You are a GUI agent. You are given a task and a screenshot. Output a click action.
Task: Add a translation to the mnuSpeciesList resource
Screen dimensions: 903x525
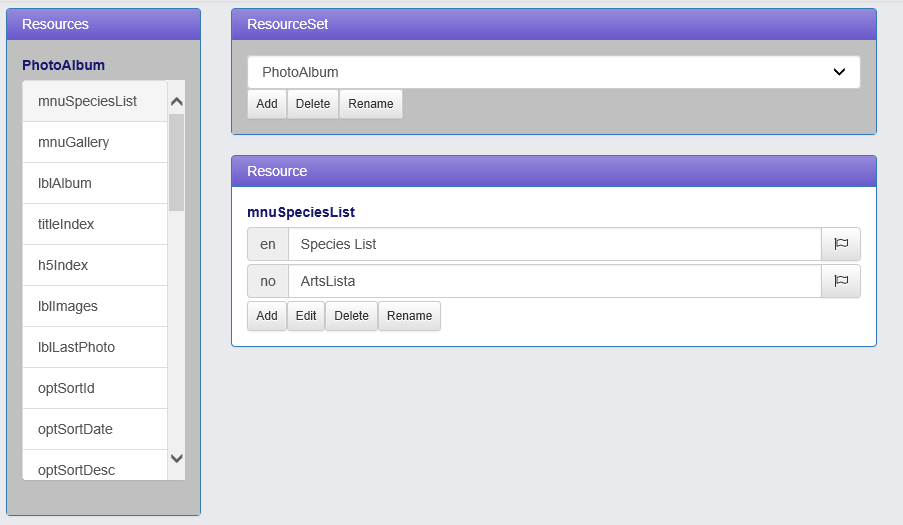(x=267, y=316)
